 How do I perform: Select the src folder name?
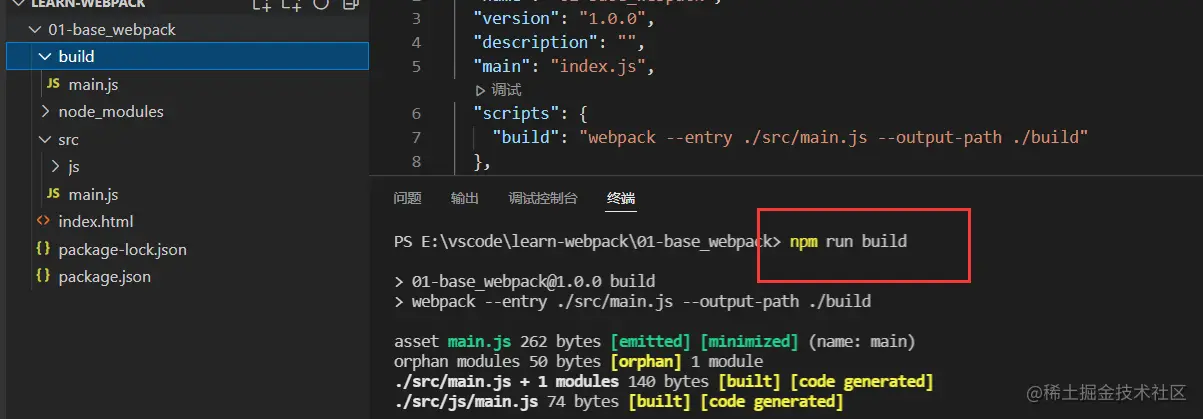click(x=68, y=140)
